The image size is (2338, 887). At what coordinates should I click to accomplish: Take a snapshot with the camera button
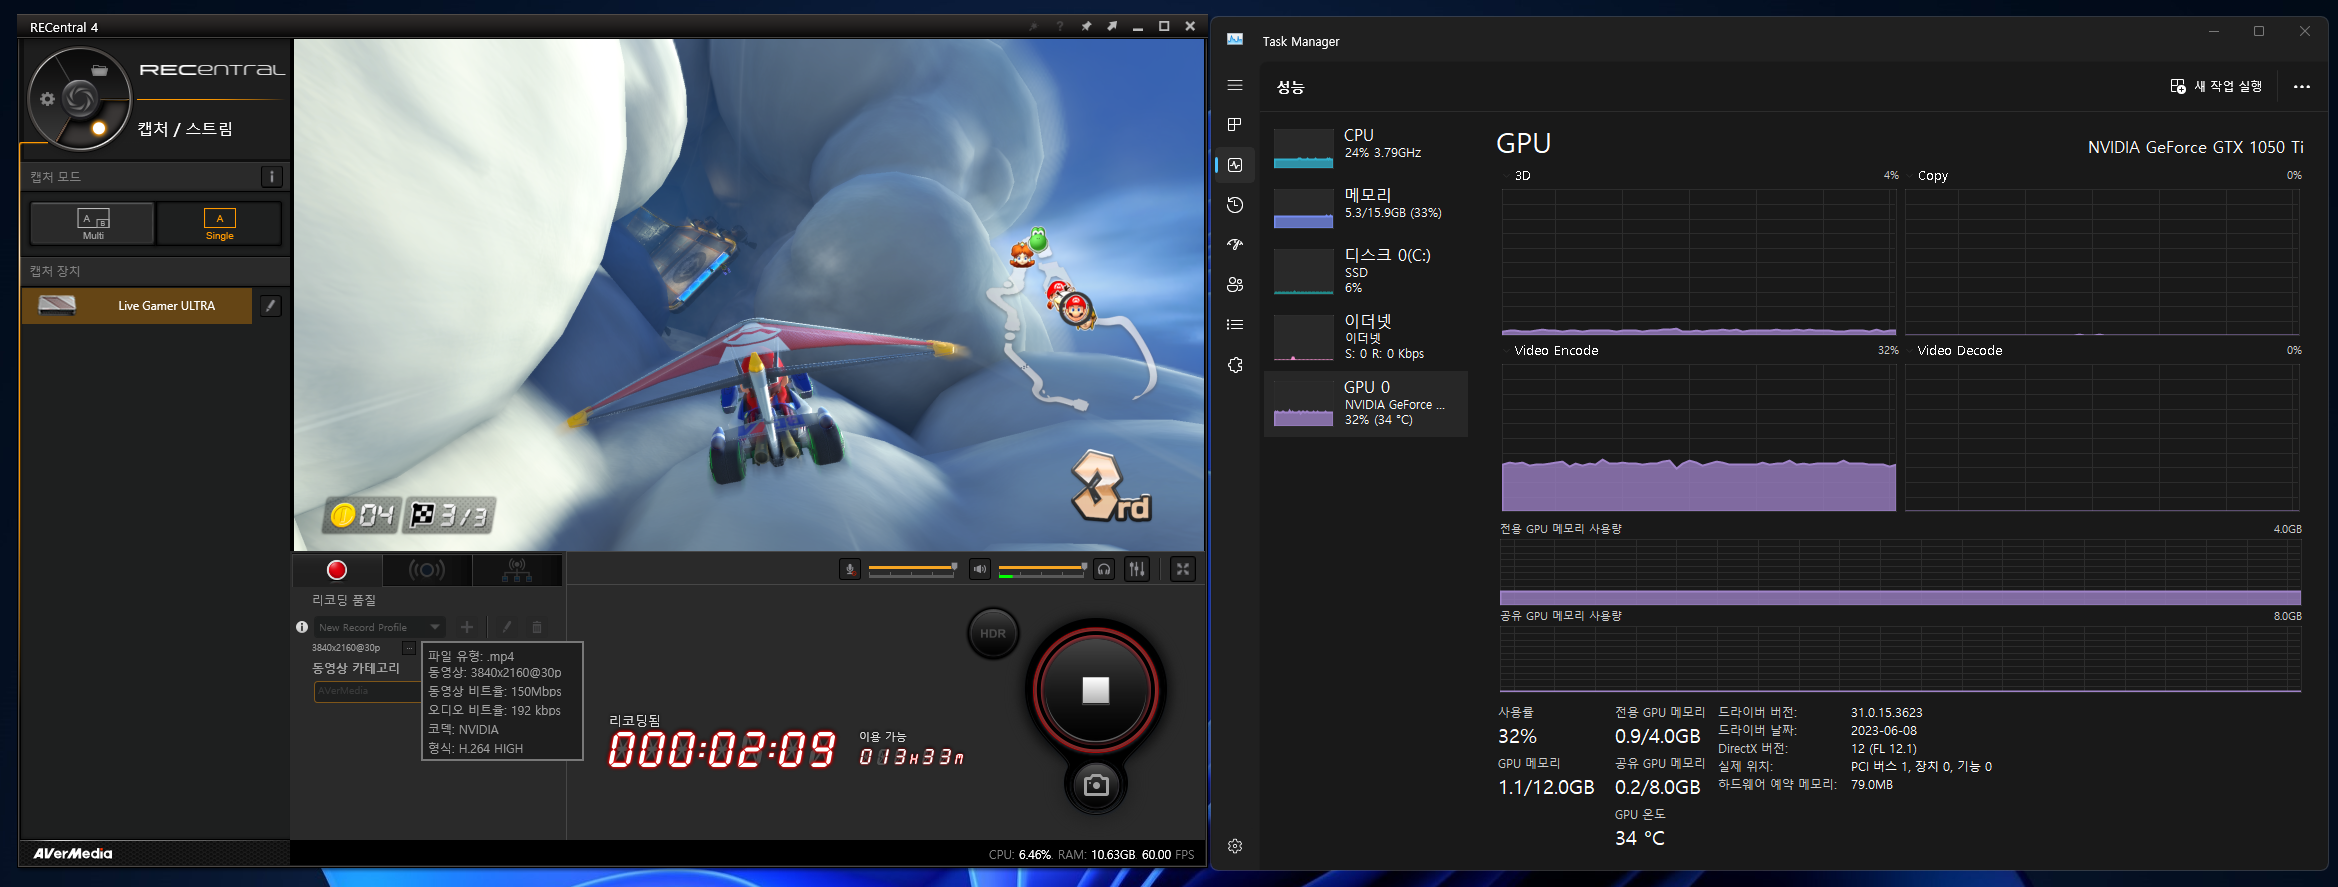[x=1096, y=785]
